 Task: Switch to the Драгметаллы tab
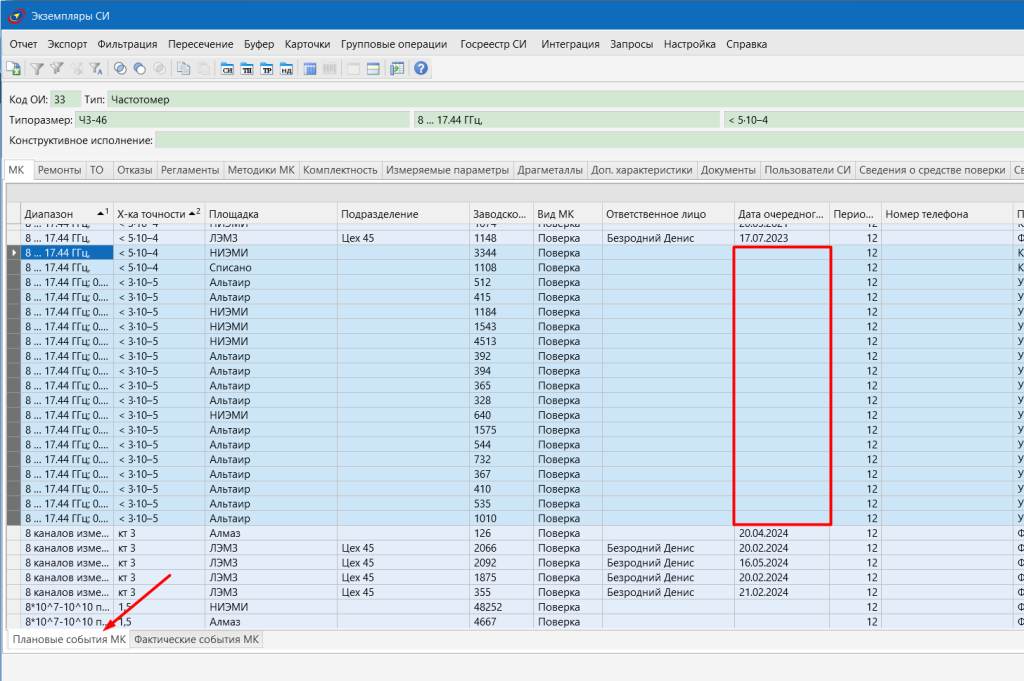[550, 170]
